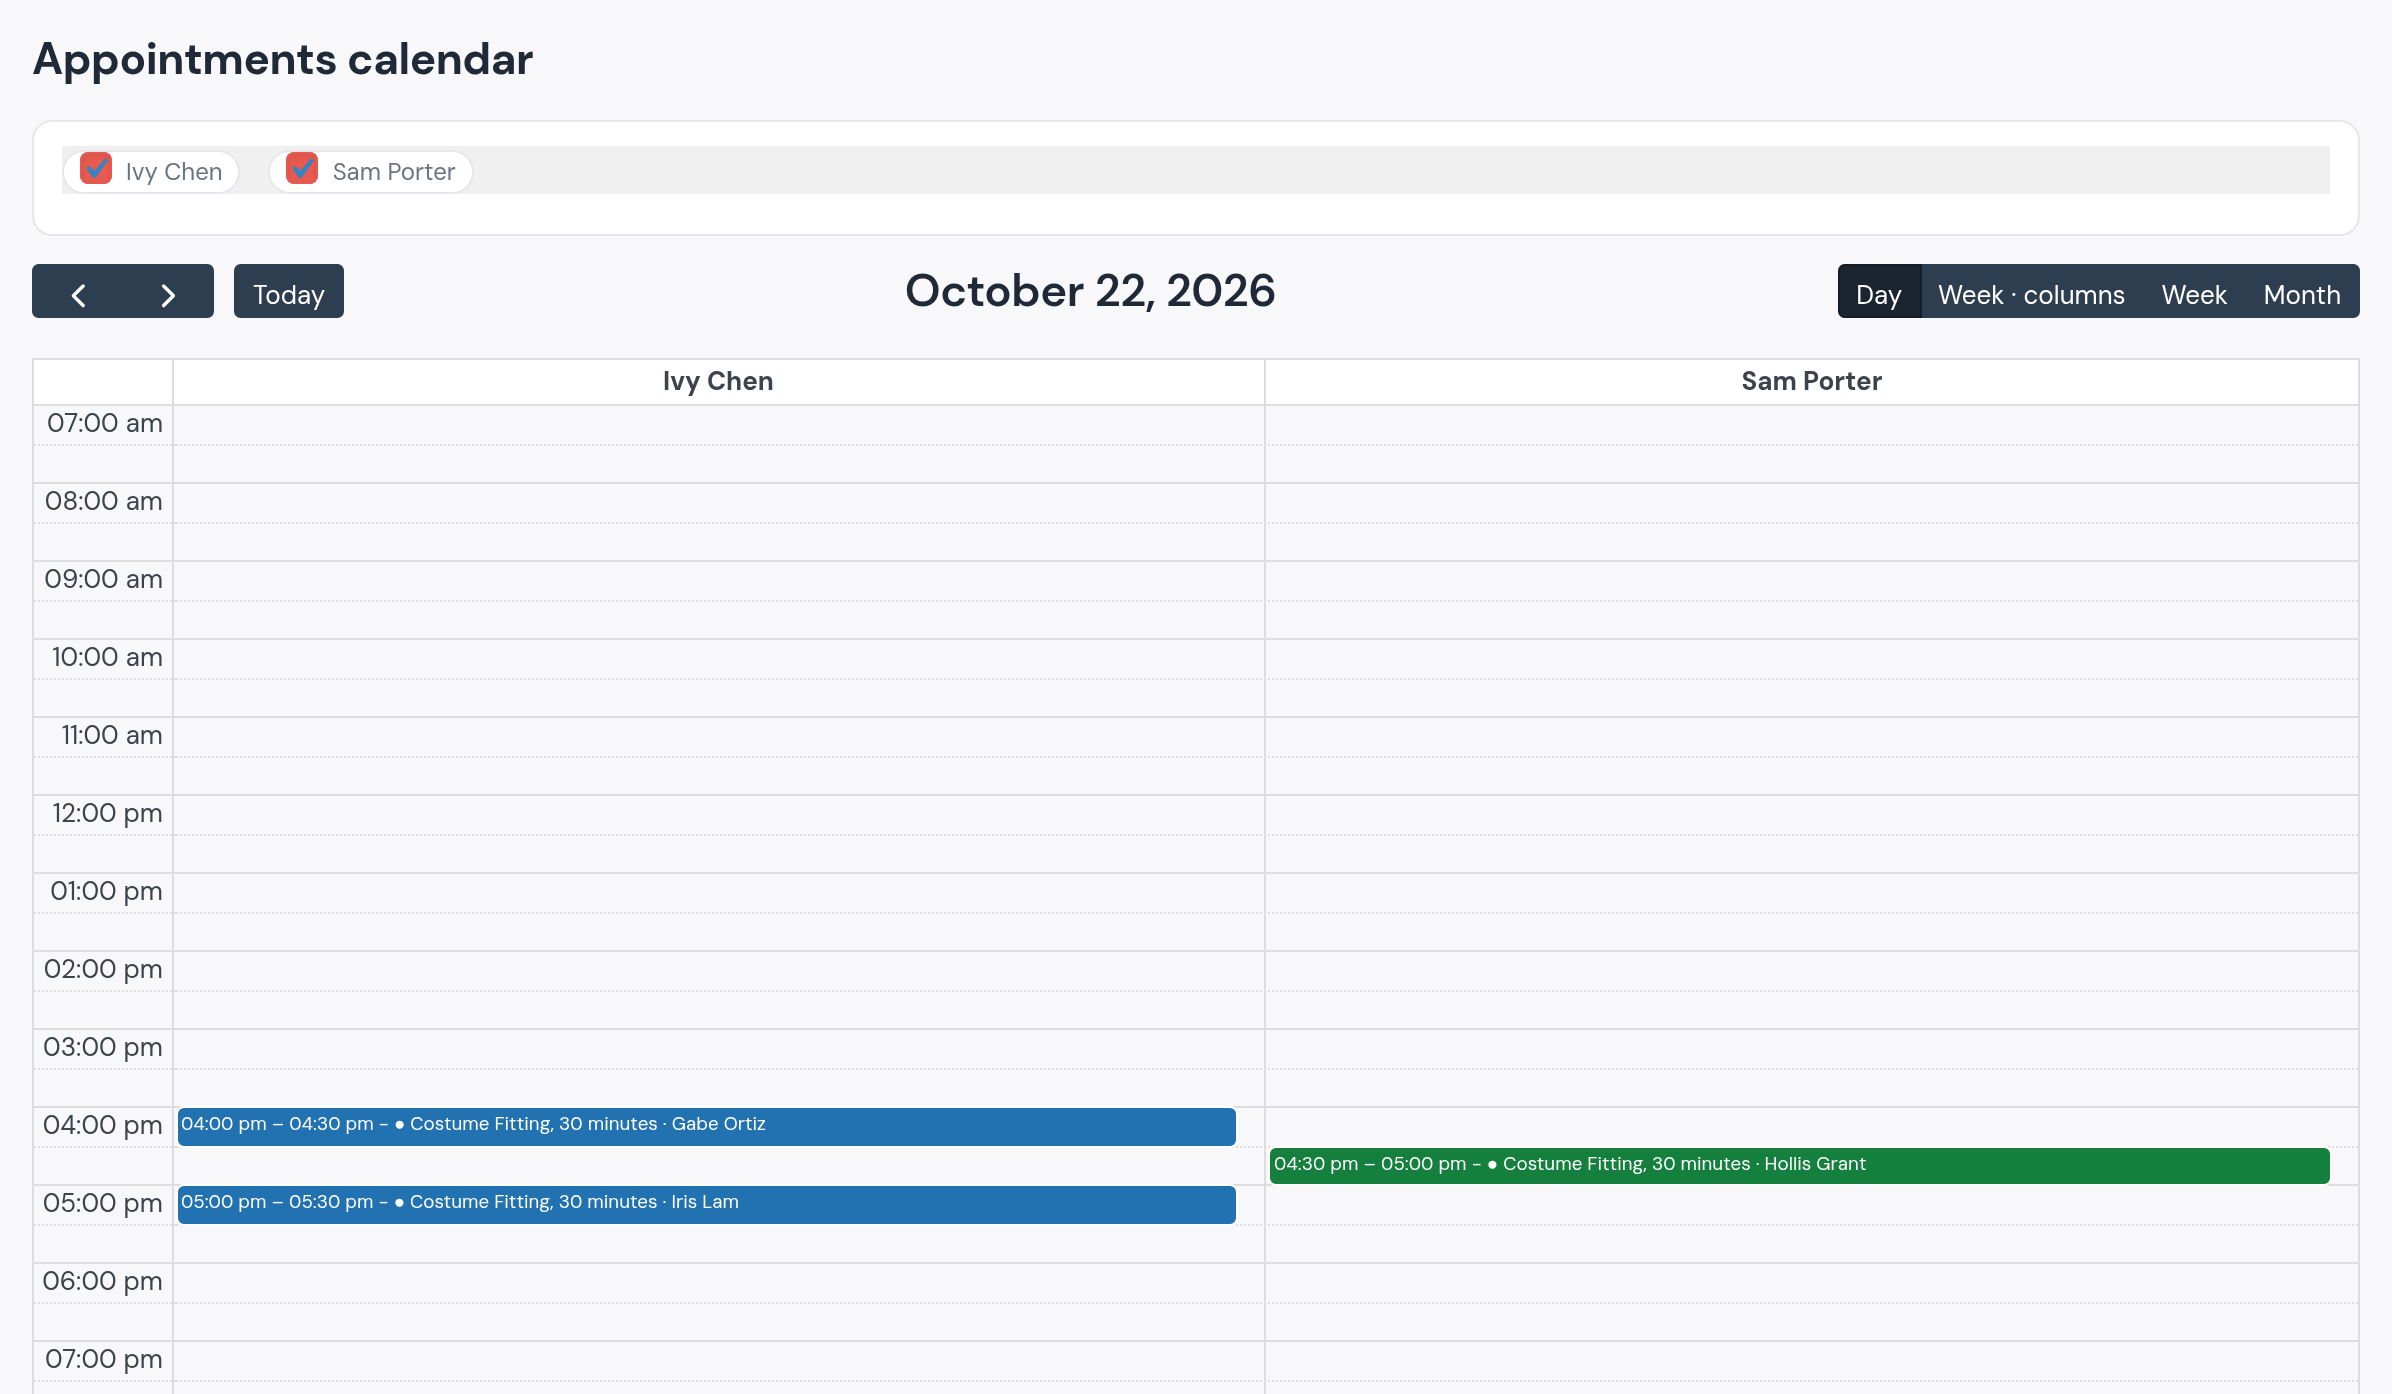Uncheck the Sam Porter checkbox
Image resolution: width=2392 pixels, height=1394 pixels.
click(x=302, y=168)
